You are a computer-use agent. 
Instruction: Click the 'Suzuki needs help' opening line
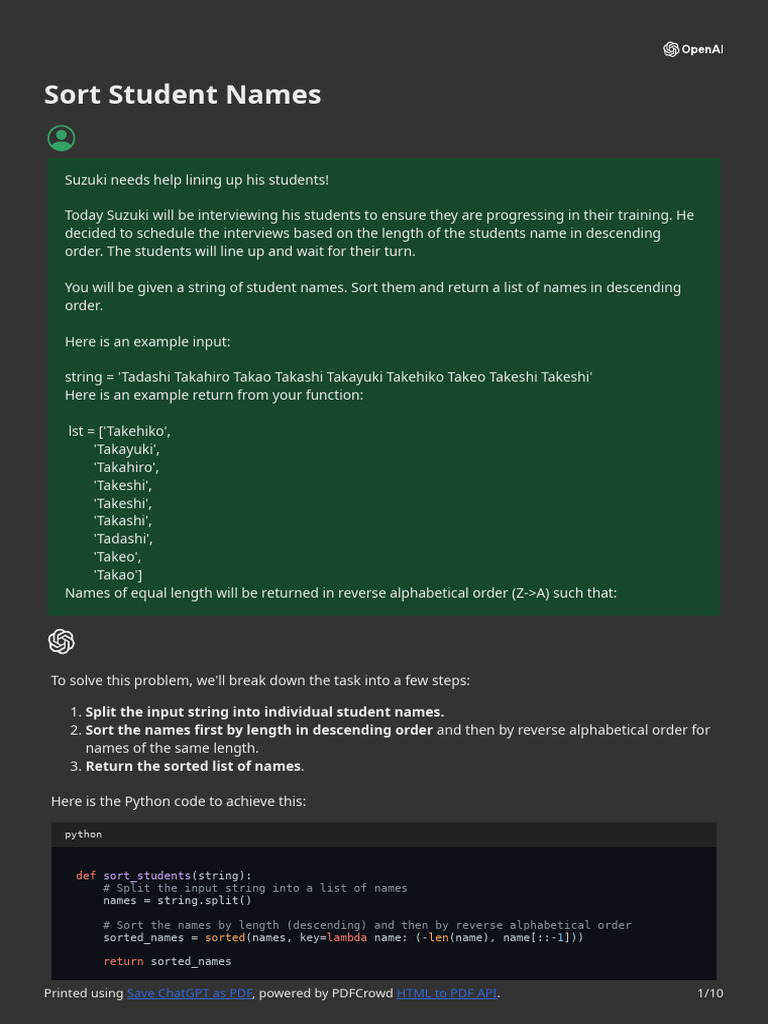click(x=197, y=179)
